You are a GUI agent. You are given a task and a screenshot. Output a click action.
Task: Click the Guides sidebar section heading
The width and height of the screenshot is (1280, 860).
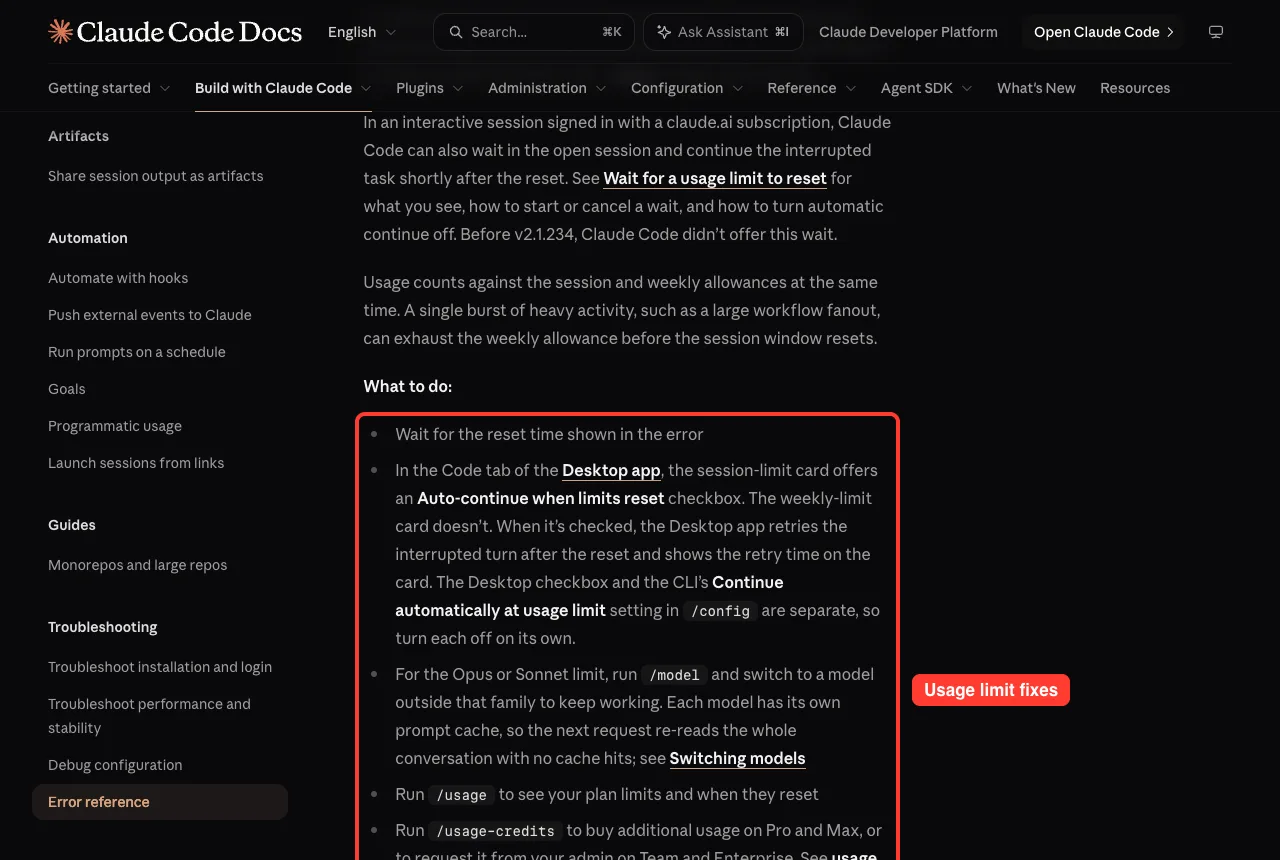72,525
